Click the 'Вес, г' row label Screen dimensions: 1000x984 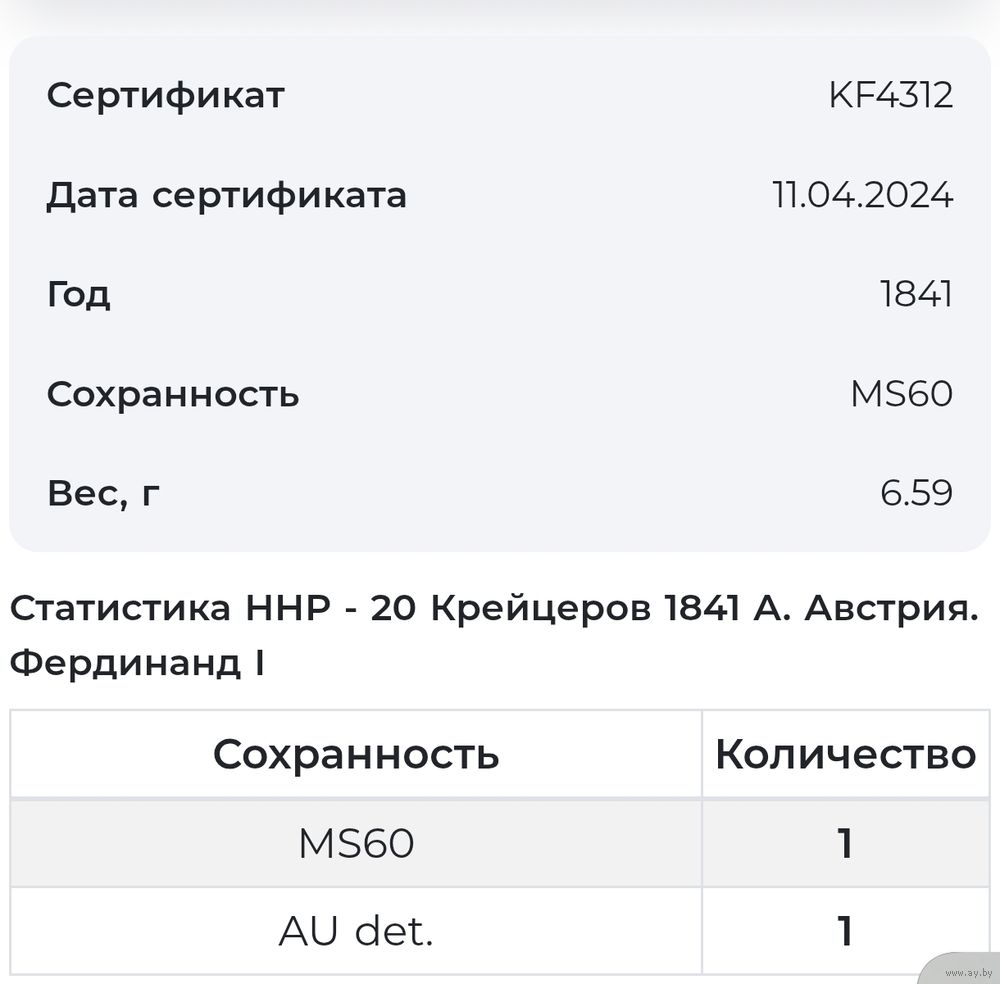click(x=103, y=493)
